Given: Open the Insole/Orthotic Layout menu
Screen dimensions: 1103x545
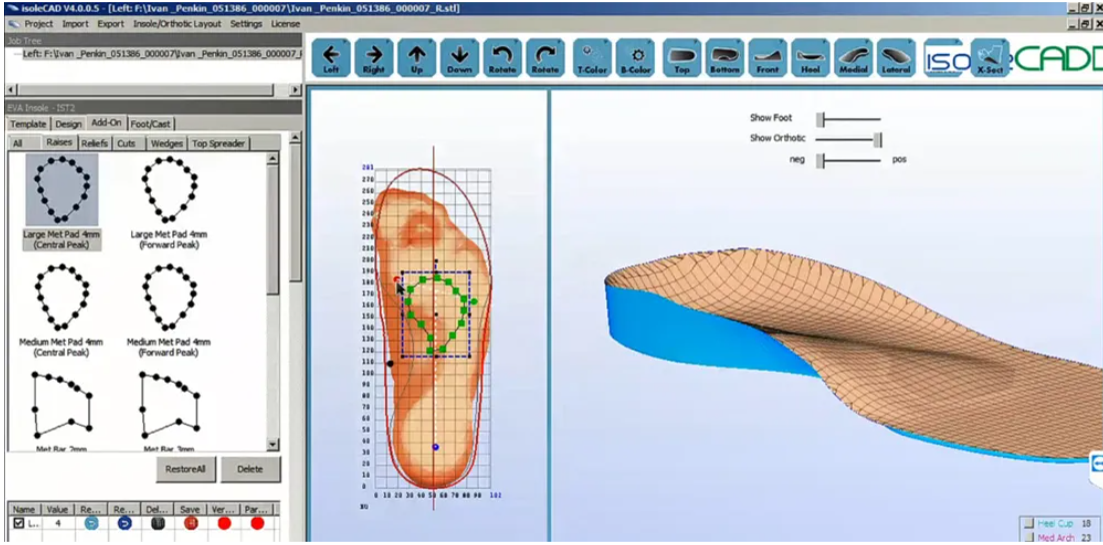Looking at the screenshot, I should click(x=177, y=23).
